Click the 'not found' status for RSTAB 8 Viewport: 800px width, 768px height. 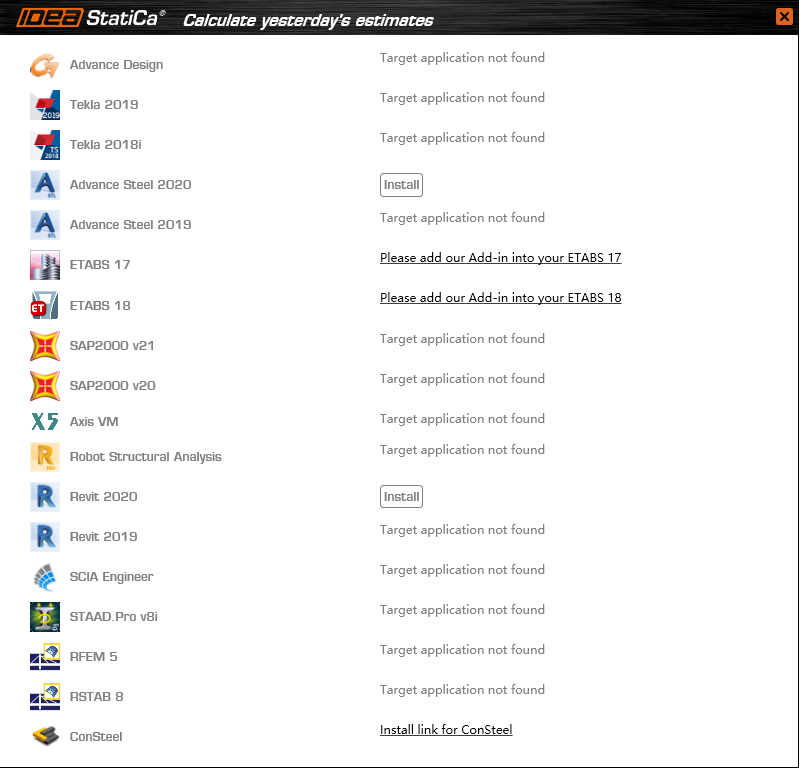click(x=462, y=690)
